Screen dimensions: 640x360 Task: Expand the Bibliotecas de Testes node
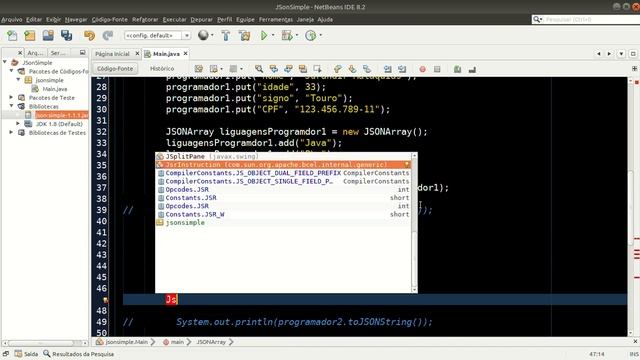click(11, 132)
